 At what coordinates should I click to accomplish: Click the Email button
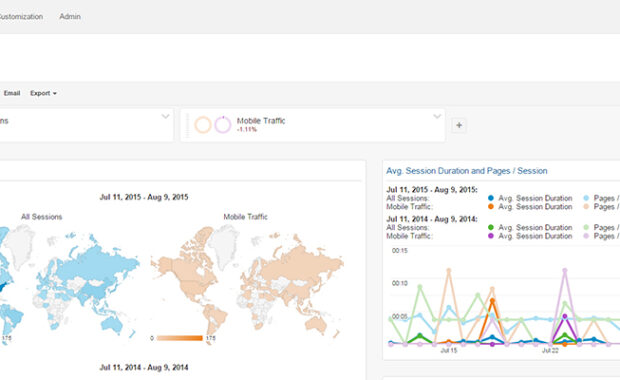pos(12,93)
